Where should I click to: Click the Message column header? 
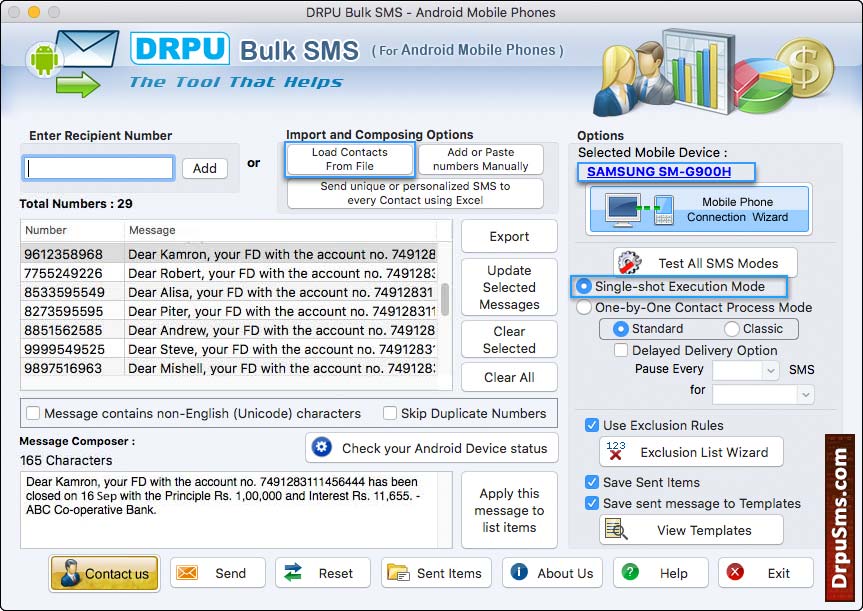280,230
